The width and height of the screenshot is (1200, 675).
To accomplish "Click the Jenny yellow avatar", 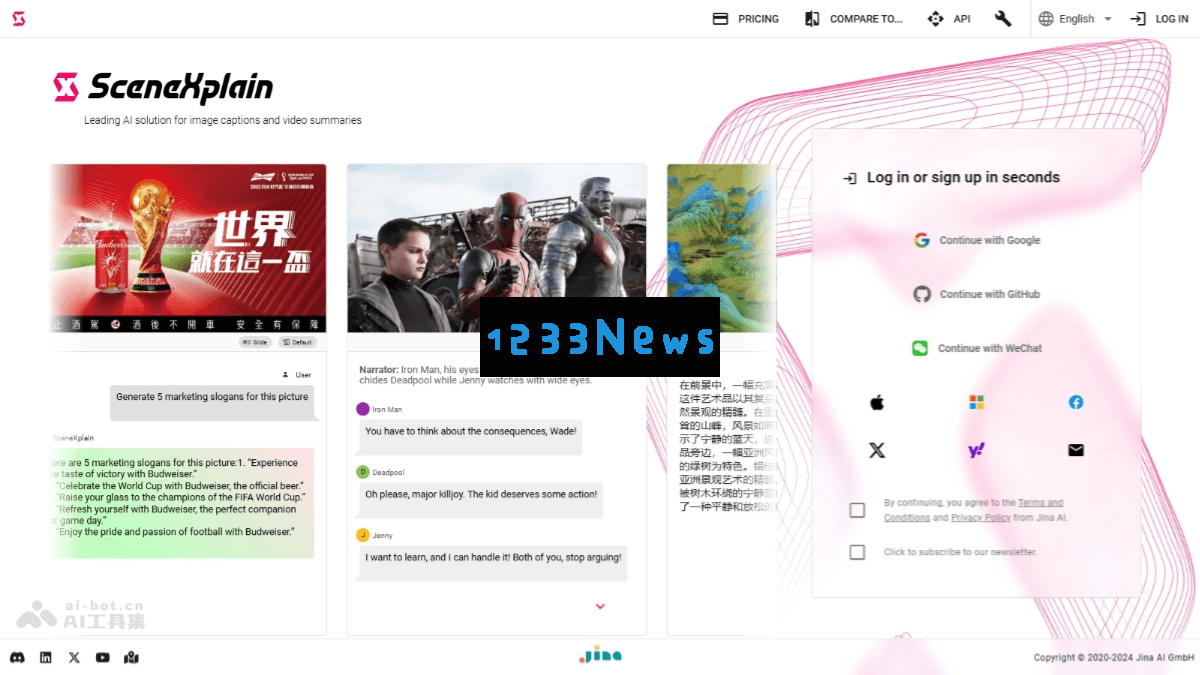I will (362, 535).
